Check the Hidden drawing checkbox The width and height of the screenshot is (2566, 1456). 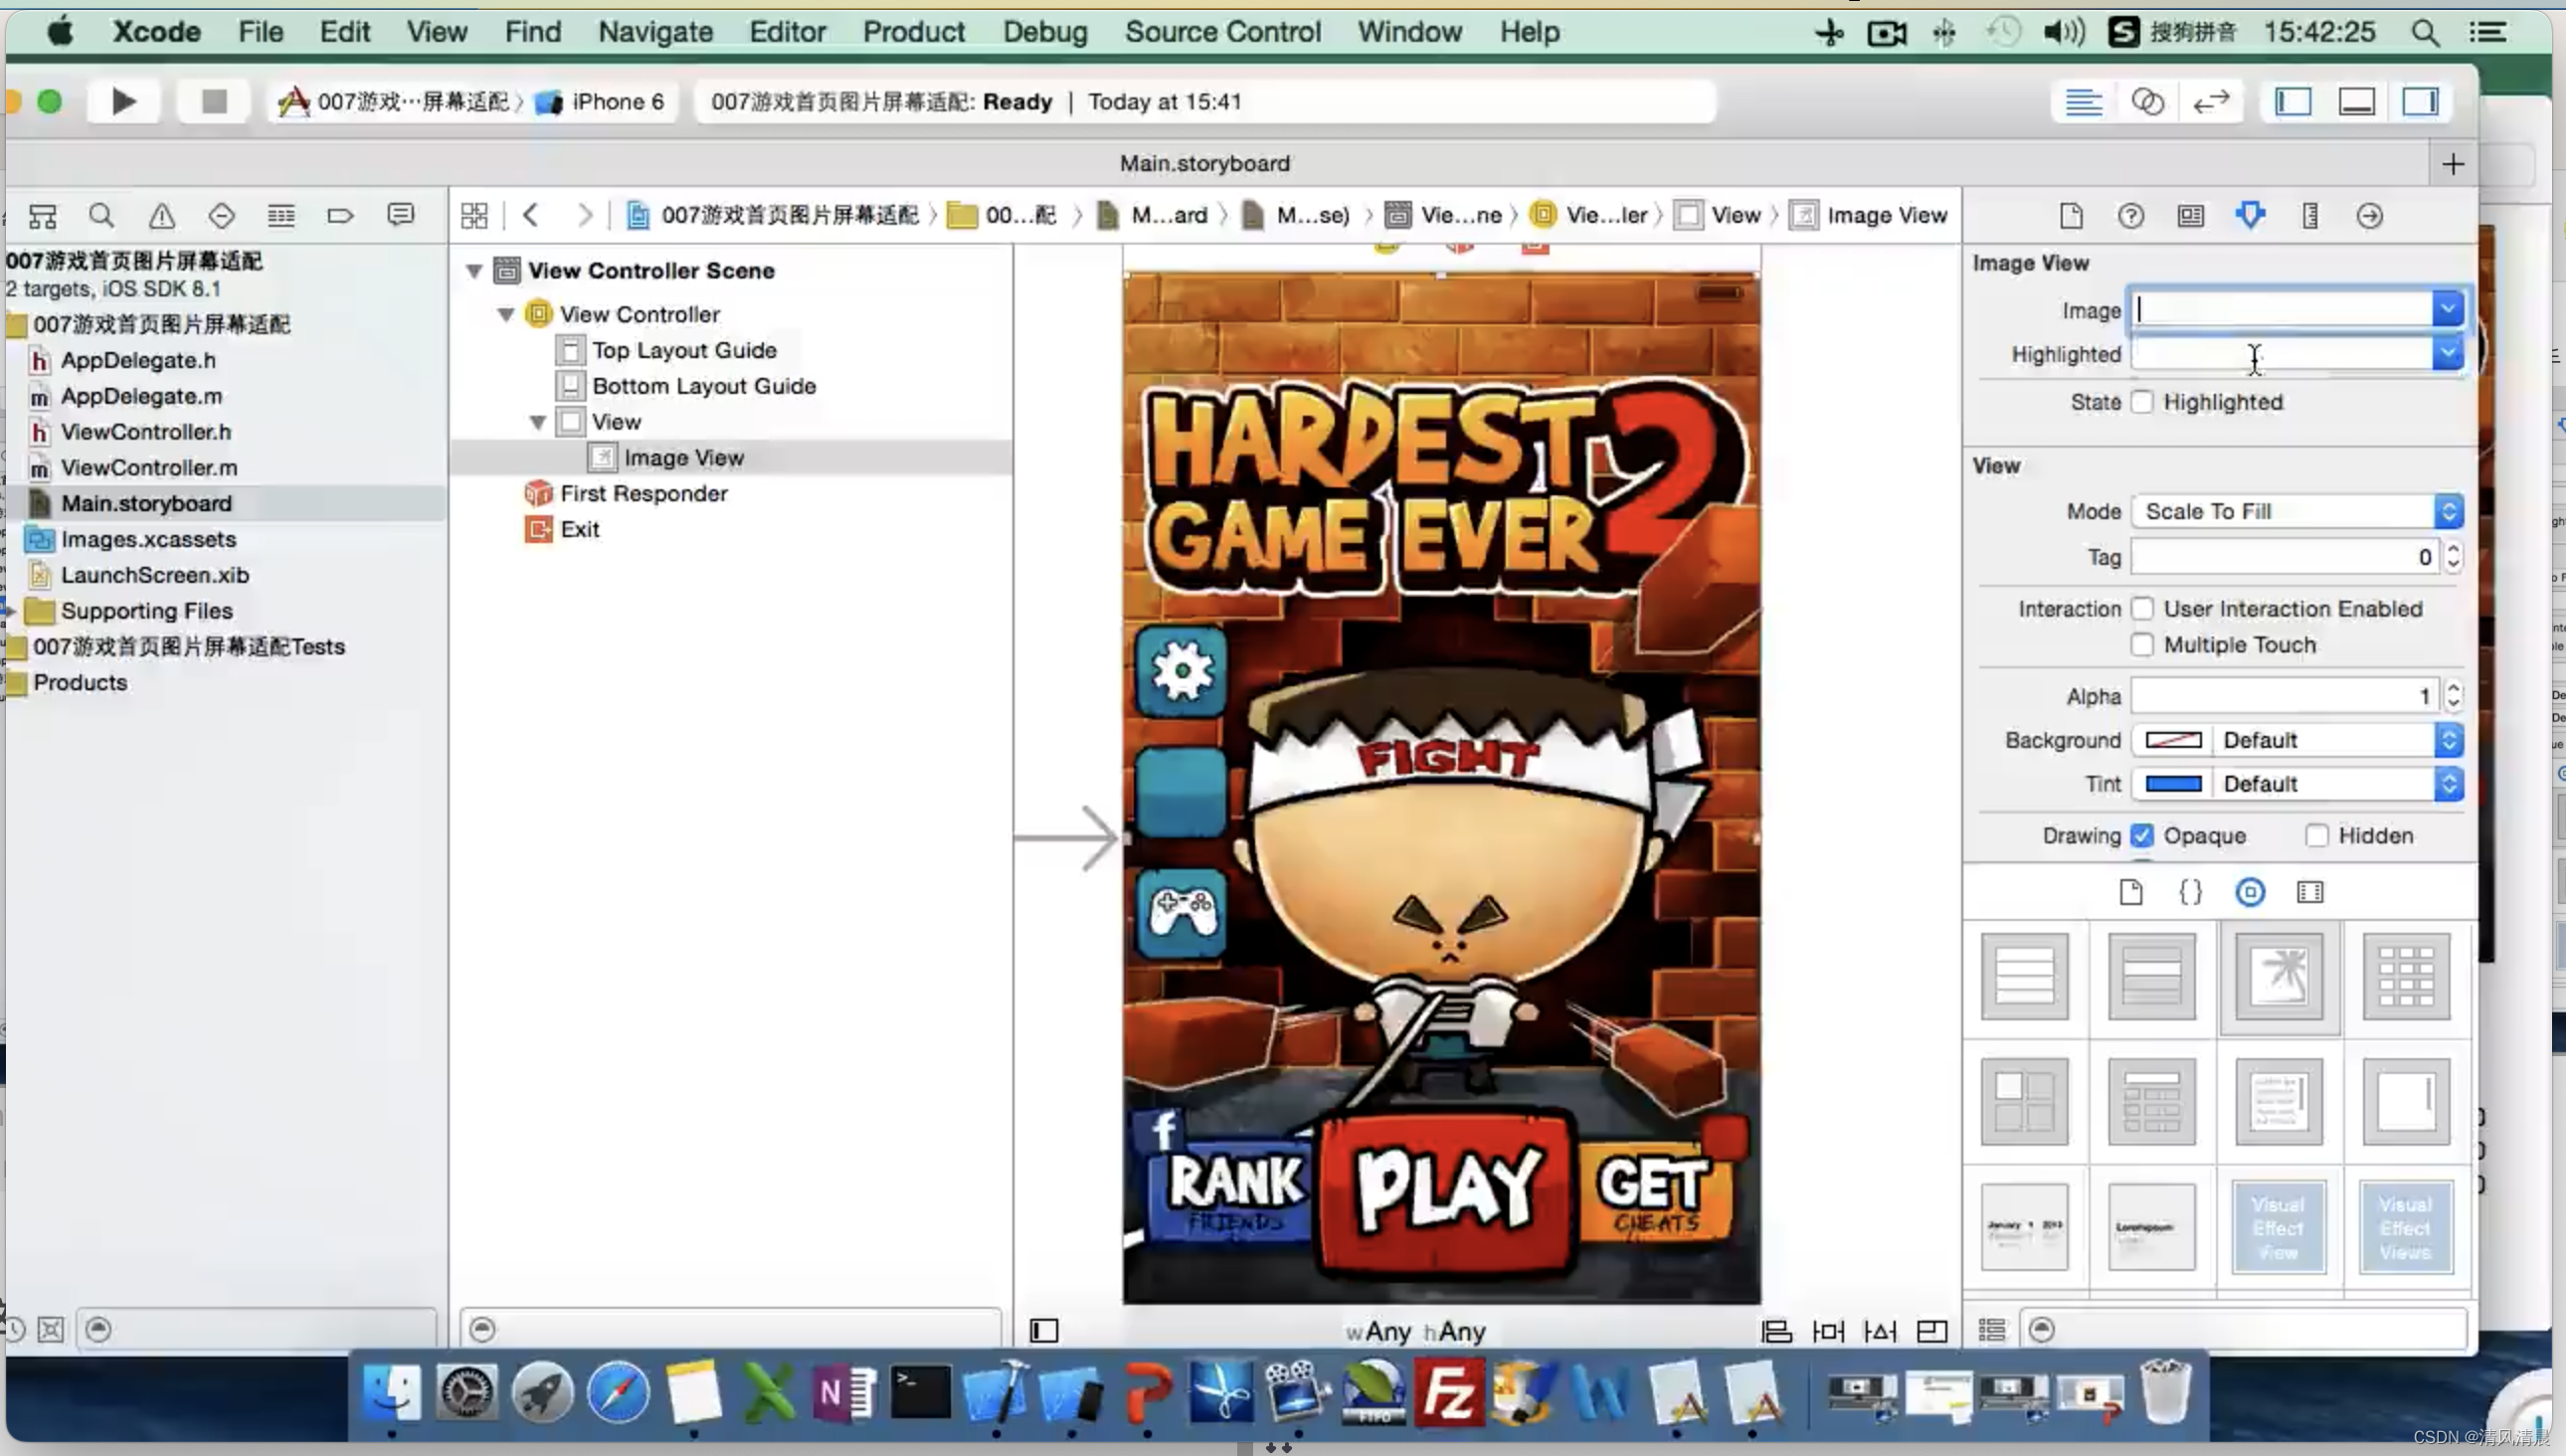click(2316, 835)
